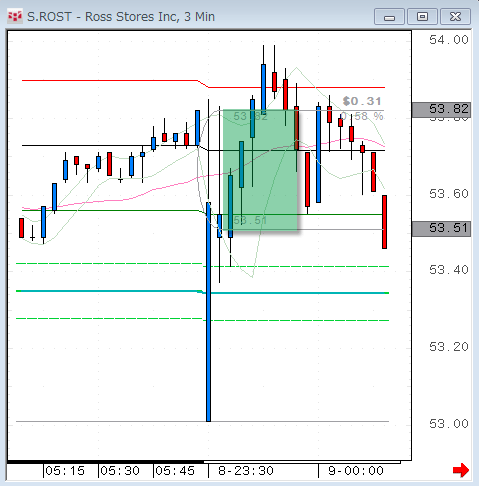
Task: Click the 0.58 % measurement label
Action: click(x=362, y=116)
